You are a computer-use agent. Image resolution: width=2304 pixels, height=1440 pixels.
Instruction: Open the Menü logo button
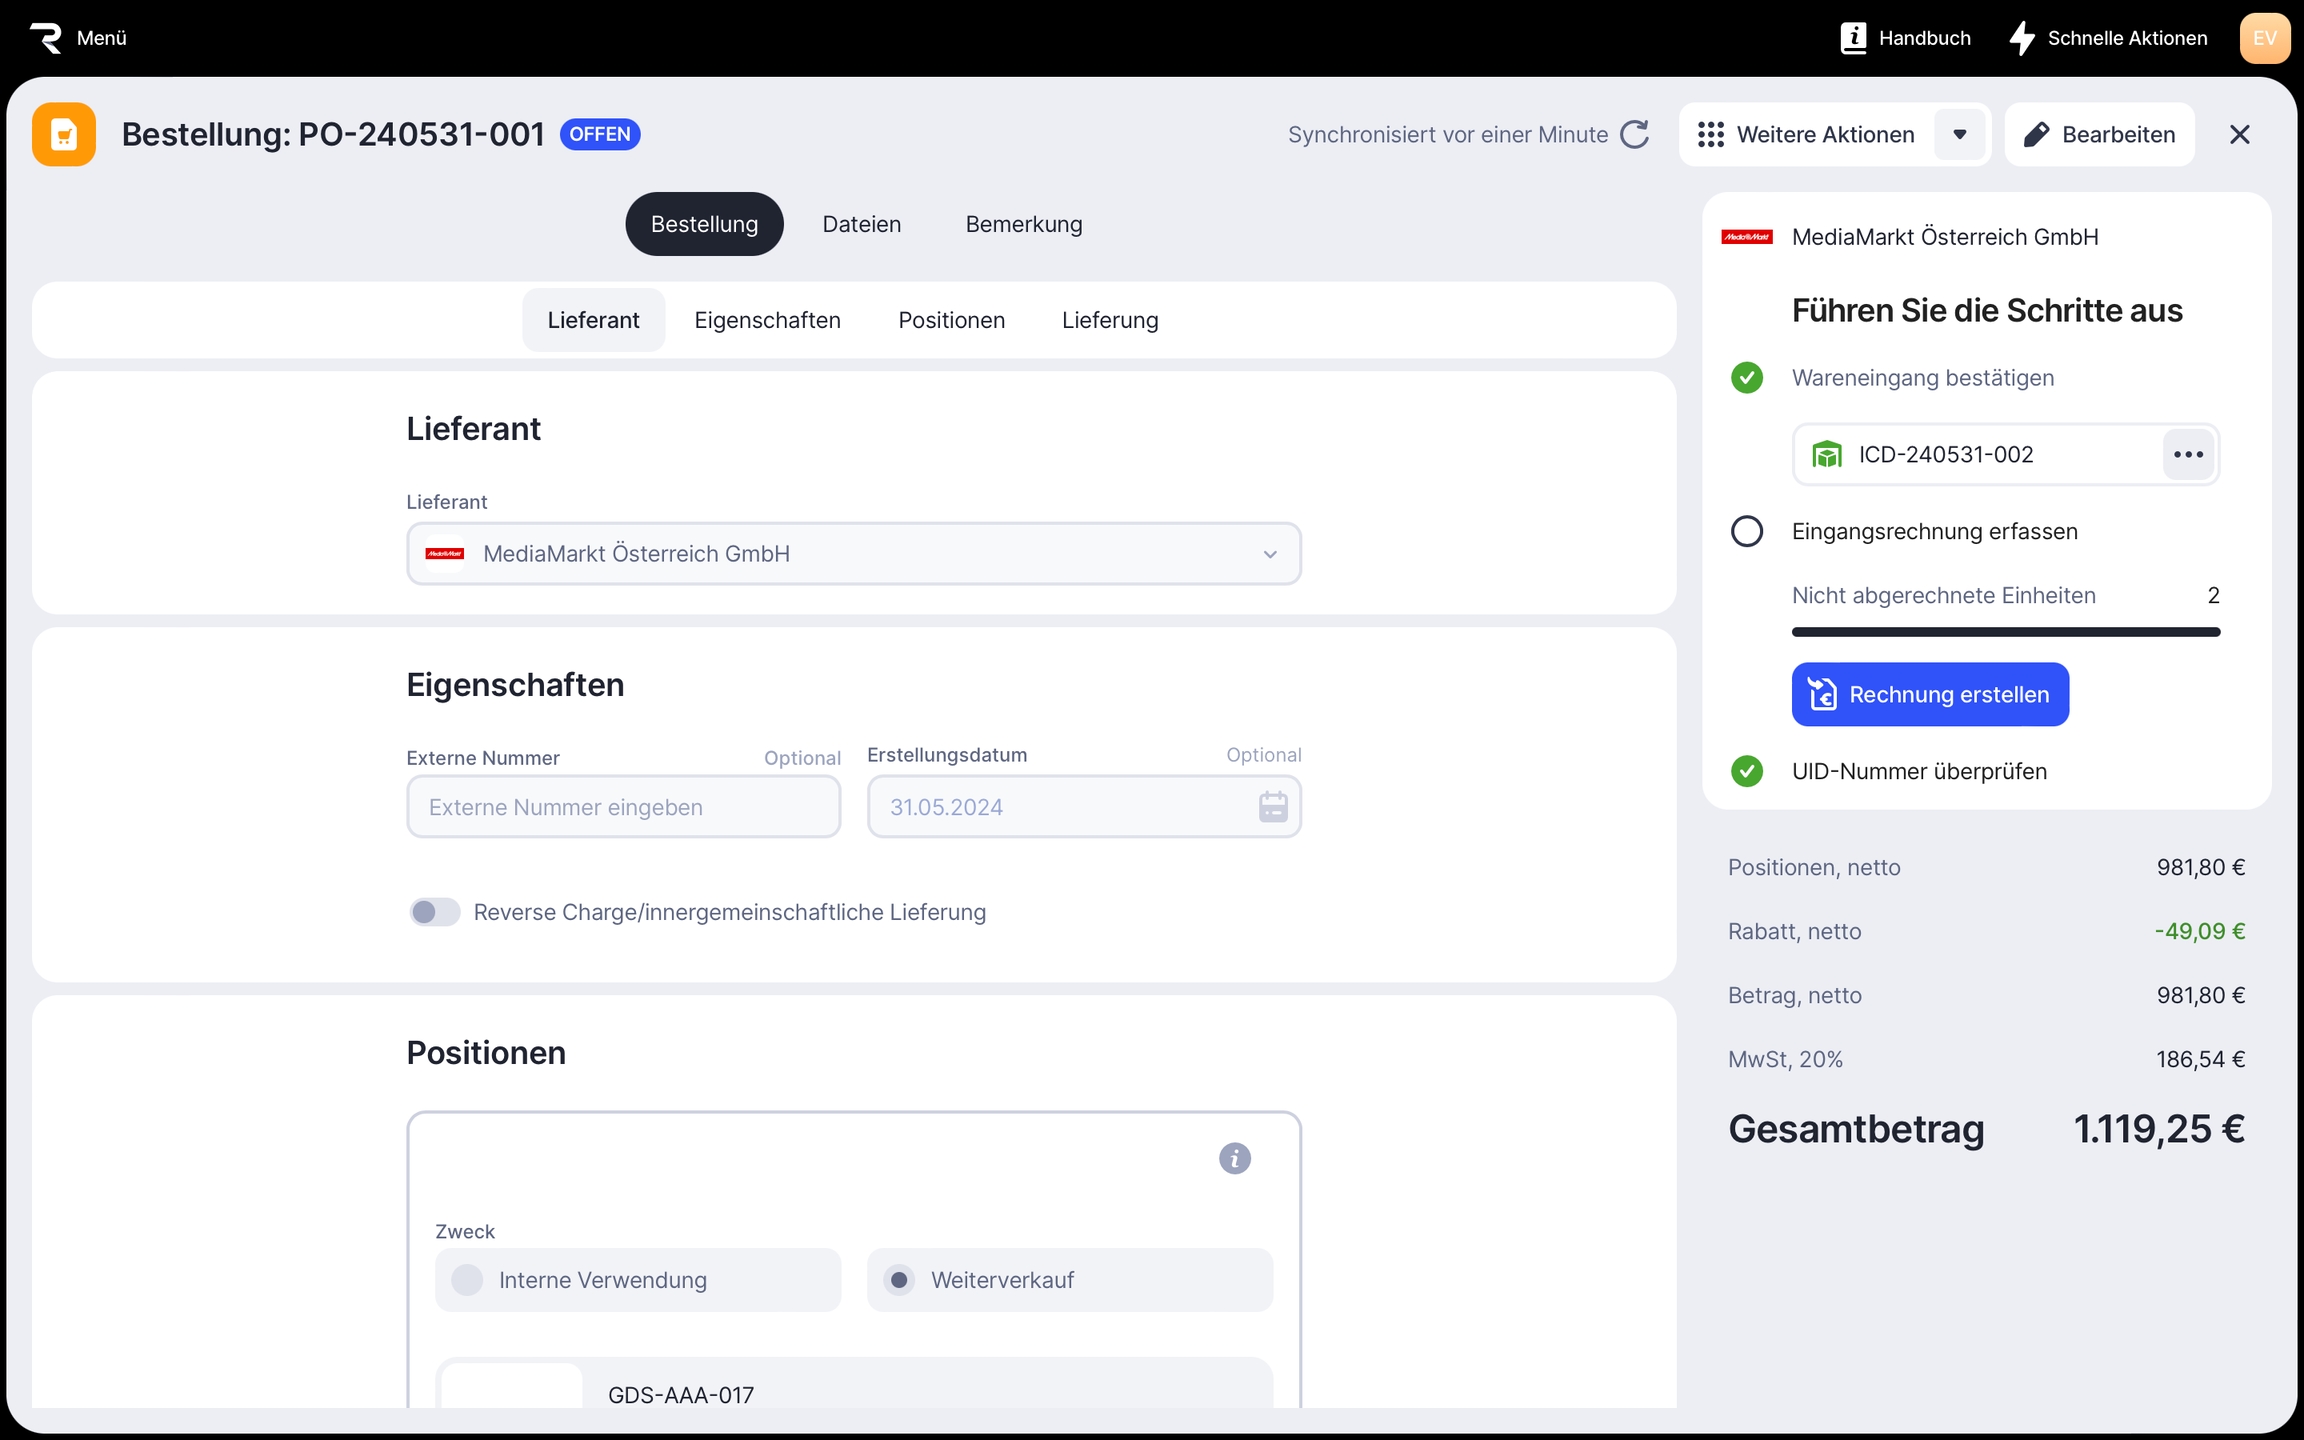pos(46,38)
